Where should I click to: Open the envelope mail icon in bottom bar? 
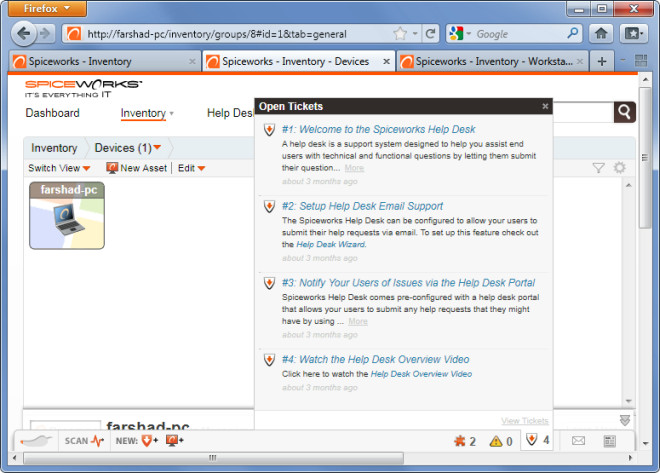click(578, 441)
